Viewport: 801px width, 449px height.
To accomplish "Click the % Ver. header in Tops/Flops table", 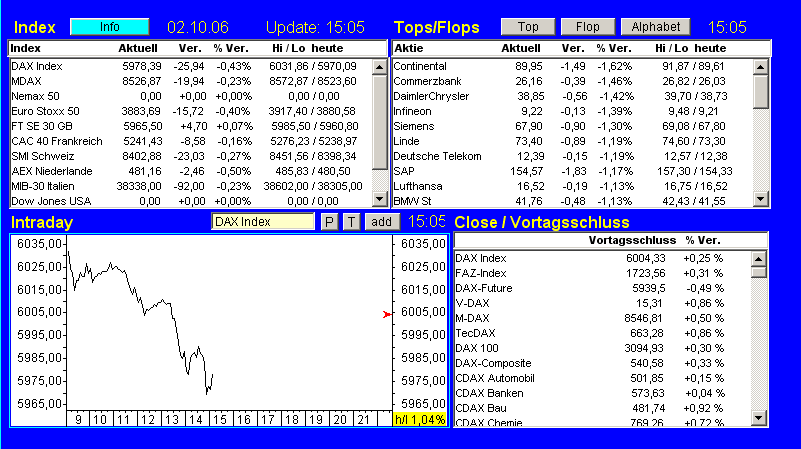I will click(x=614, y=48).
